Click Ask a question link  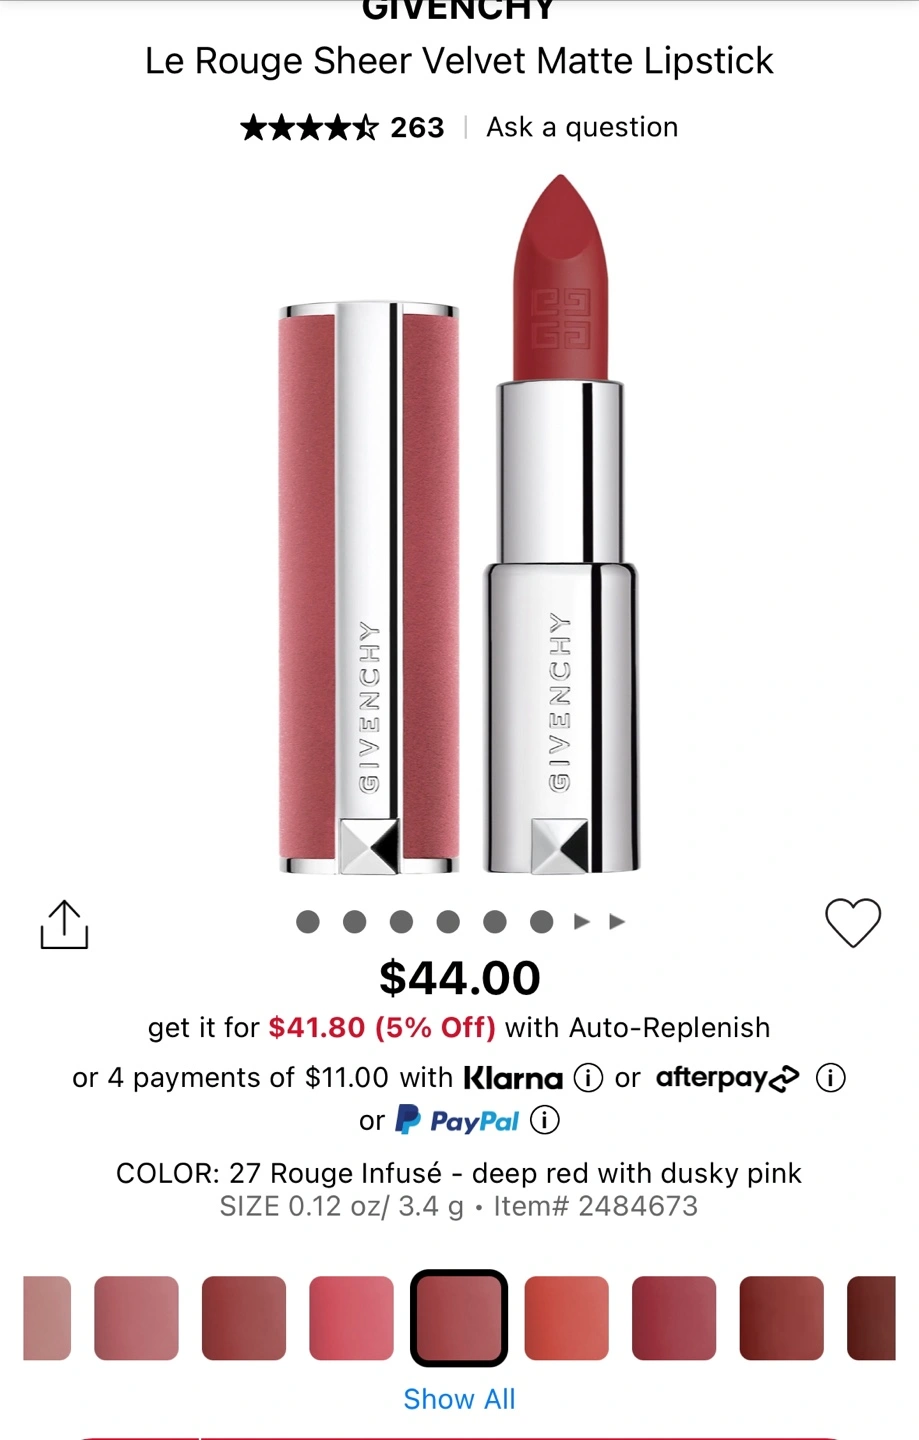tap(582, 127)
